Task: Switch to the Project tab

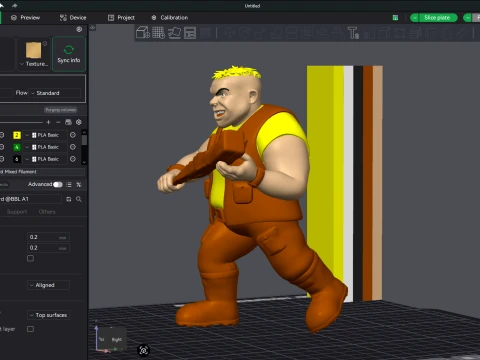Action: point(121,18)
